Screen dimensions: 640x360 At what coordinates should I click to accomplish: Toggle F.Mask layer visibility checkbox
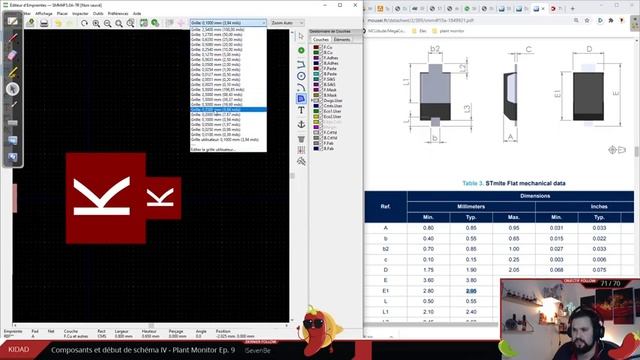pos(321,90)
